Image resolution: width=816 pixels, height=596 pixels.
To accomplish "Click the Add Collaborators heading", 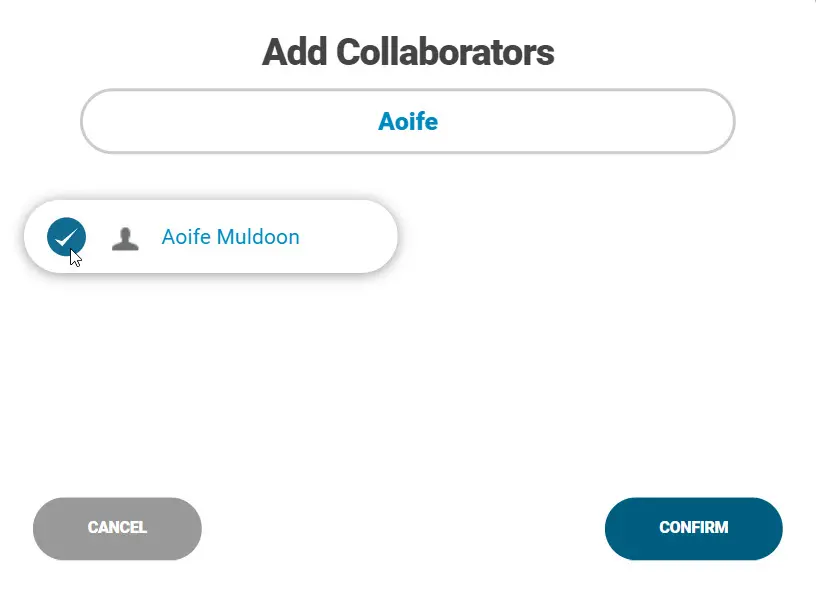I will coord(408,52).
